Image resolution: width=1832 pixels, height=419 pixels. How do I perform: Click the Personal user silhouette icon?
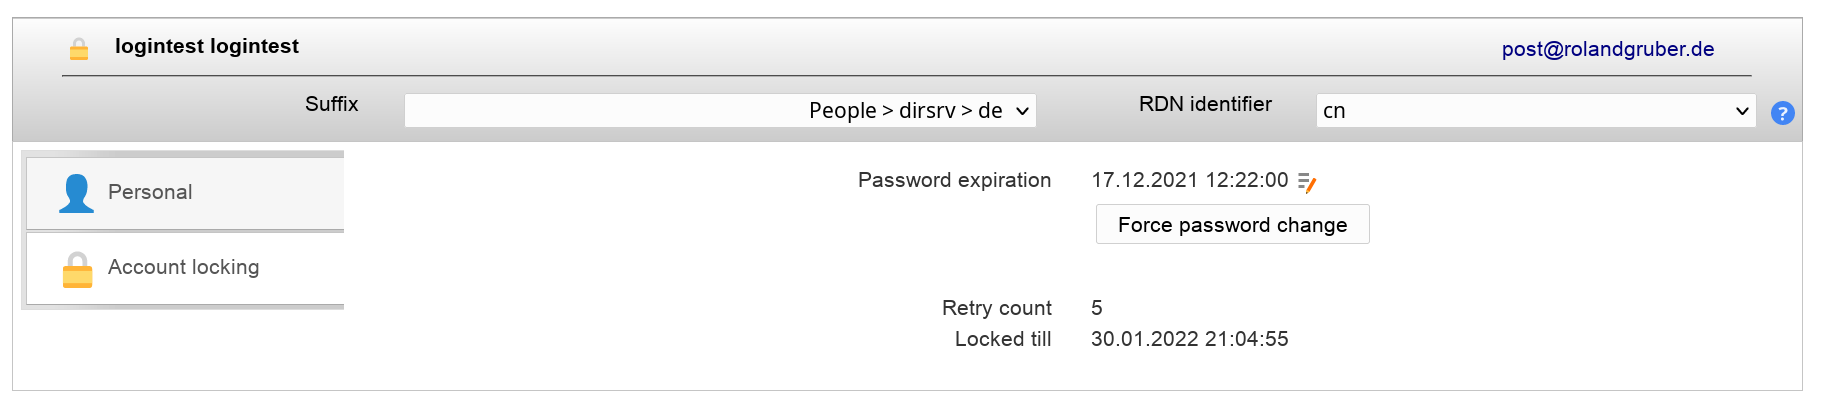[x=76, y=193]
